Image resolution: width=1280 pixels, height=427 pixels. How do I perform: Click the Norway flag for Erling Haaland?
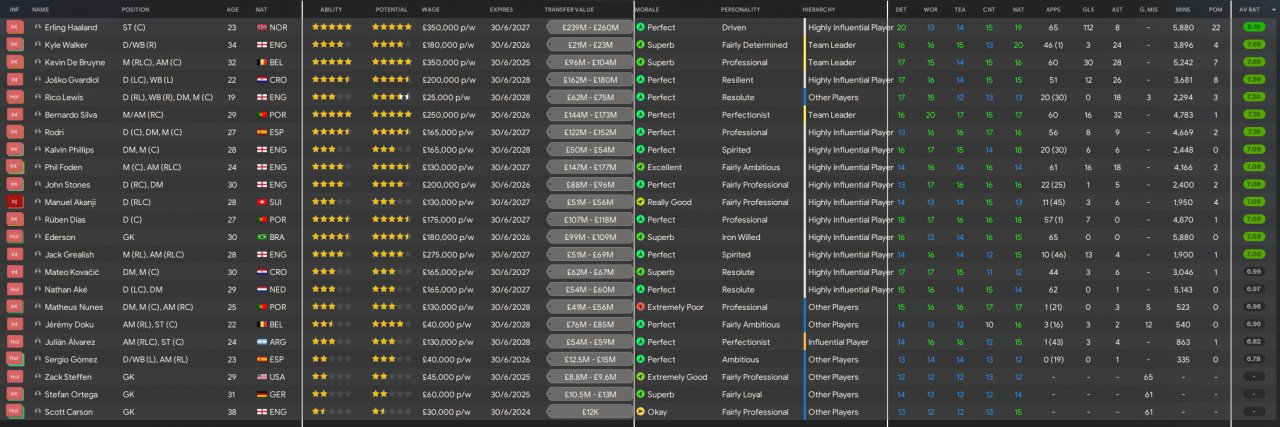263,27
